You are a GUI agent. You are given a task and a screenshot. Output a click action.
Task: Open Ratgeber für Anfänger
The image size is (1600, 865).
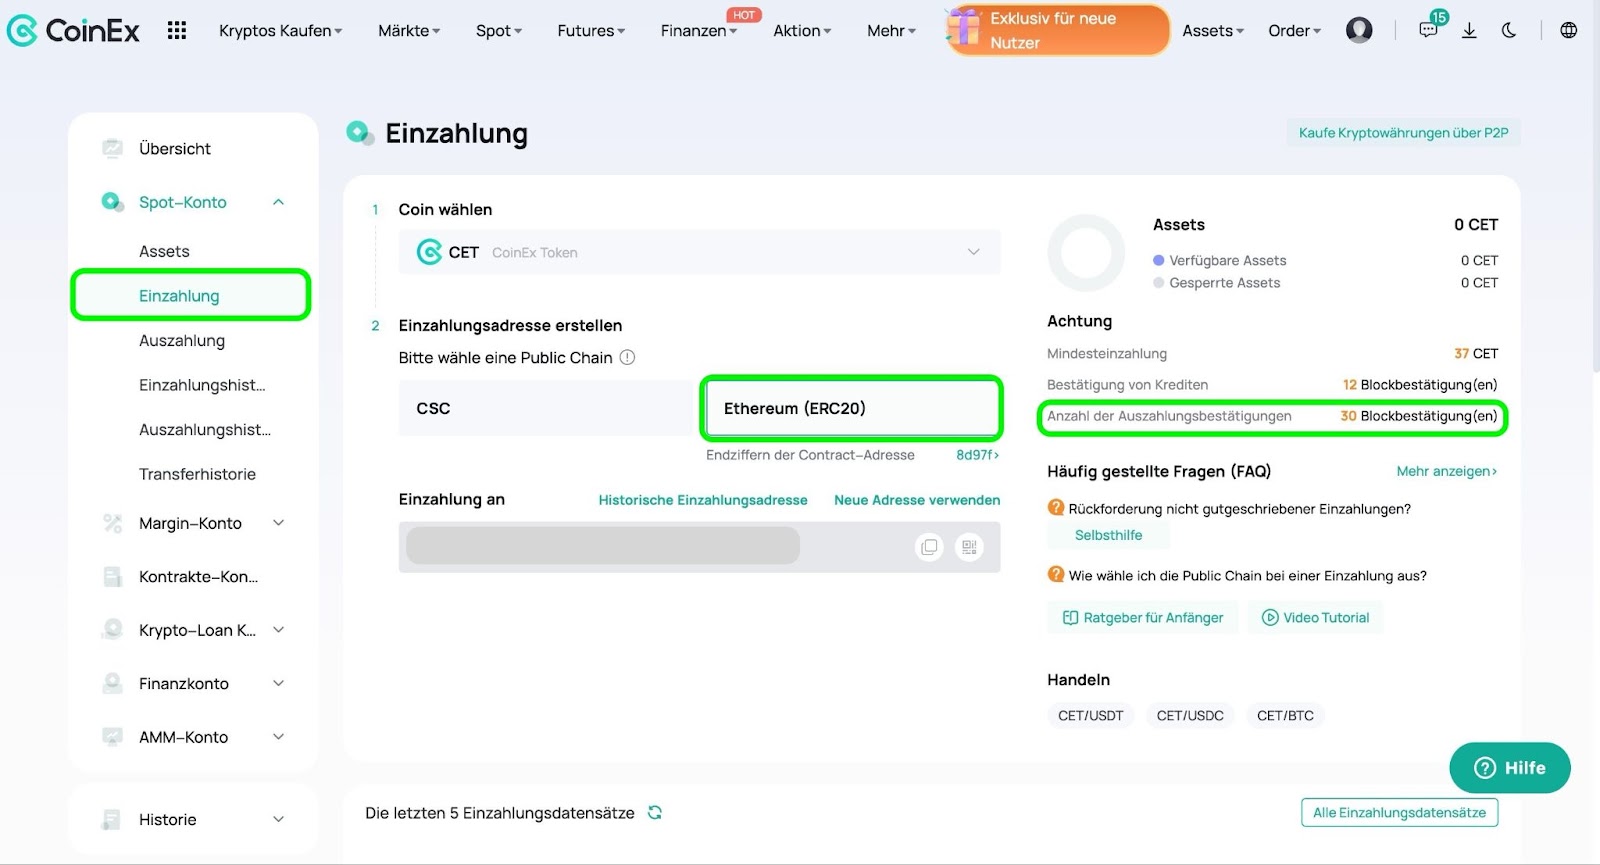[1143, 618]
